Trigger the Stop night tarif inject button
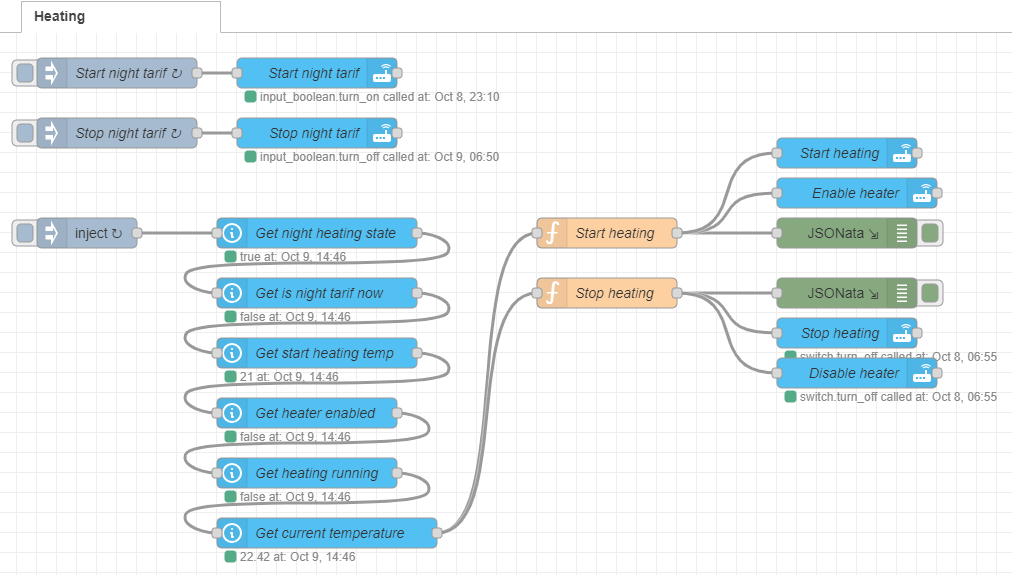1012x575 pixels. pos(25,133)
